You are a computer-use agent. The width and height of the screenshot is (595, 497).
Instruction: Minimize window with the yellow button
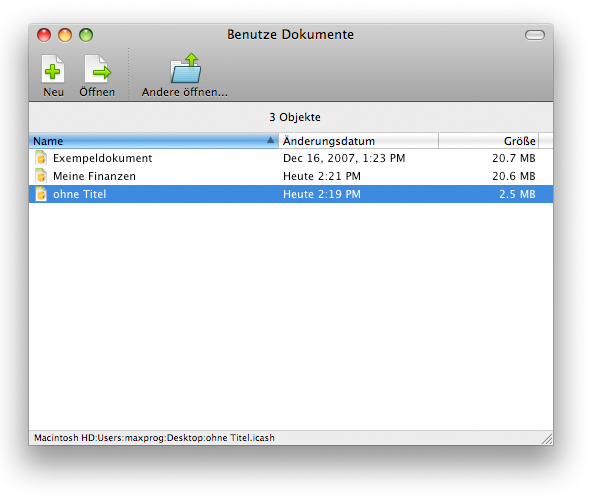pyautogui.click(x=65, y=35)
